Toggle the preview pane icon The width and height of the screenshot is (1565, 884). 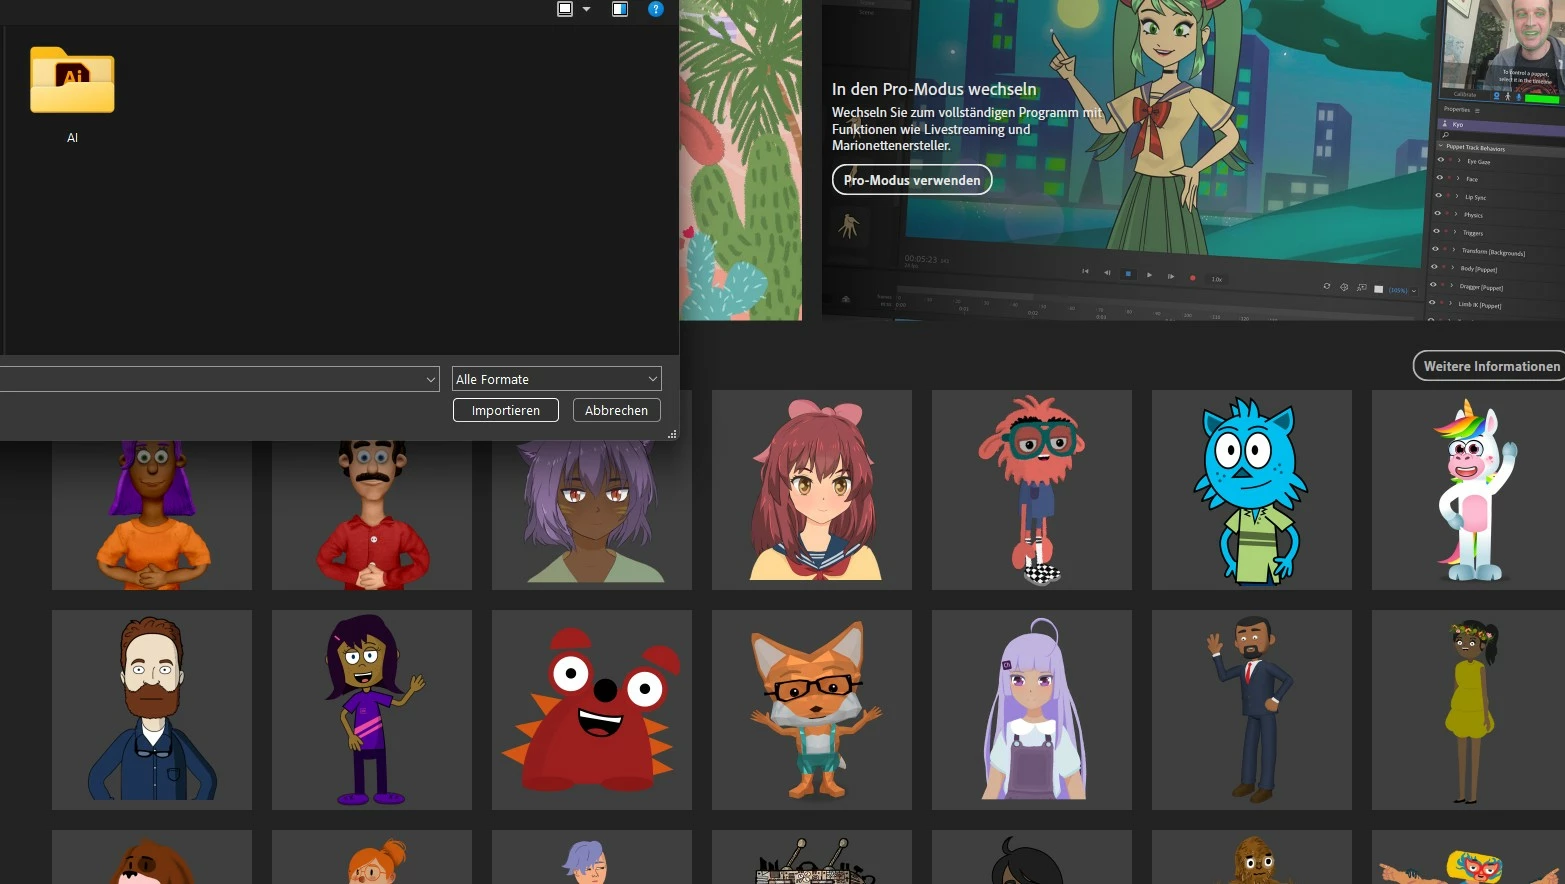(620, 9)
